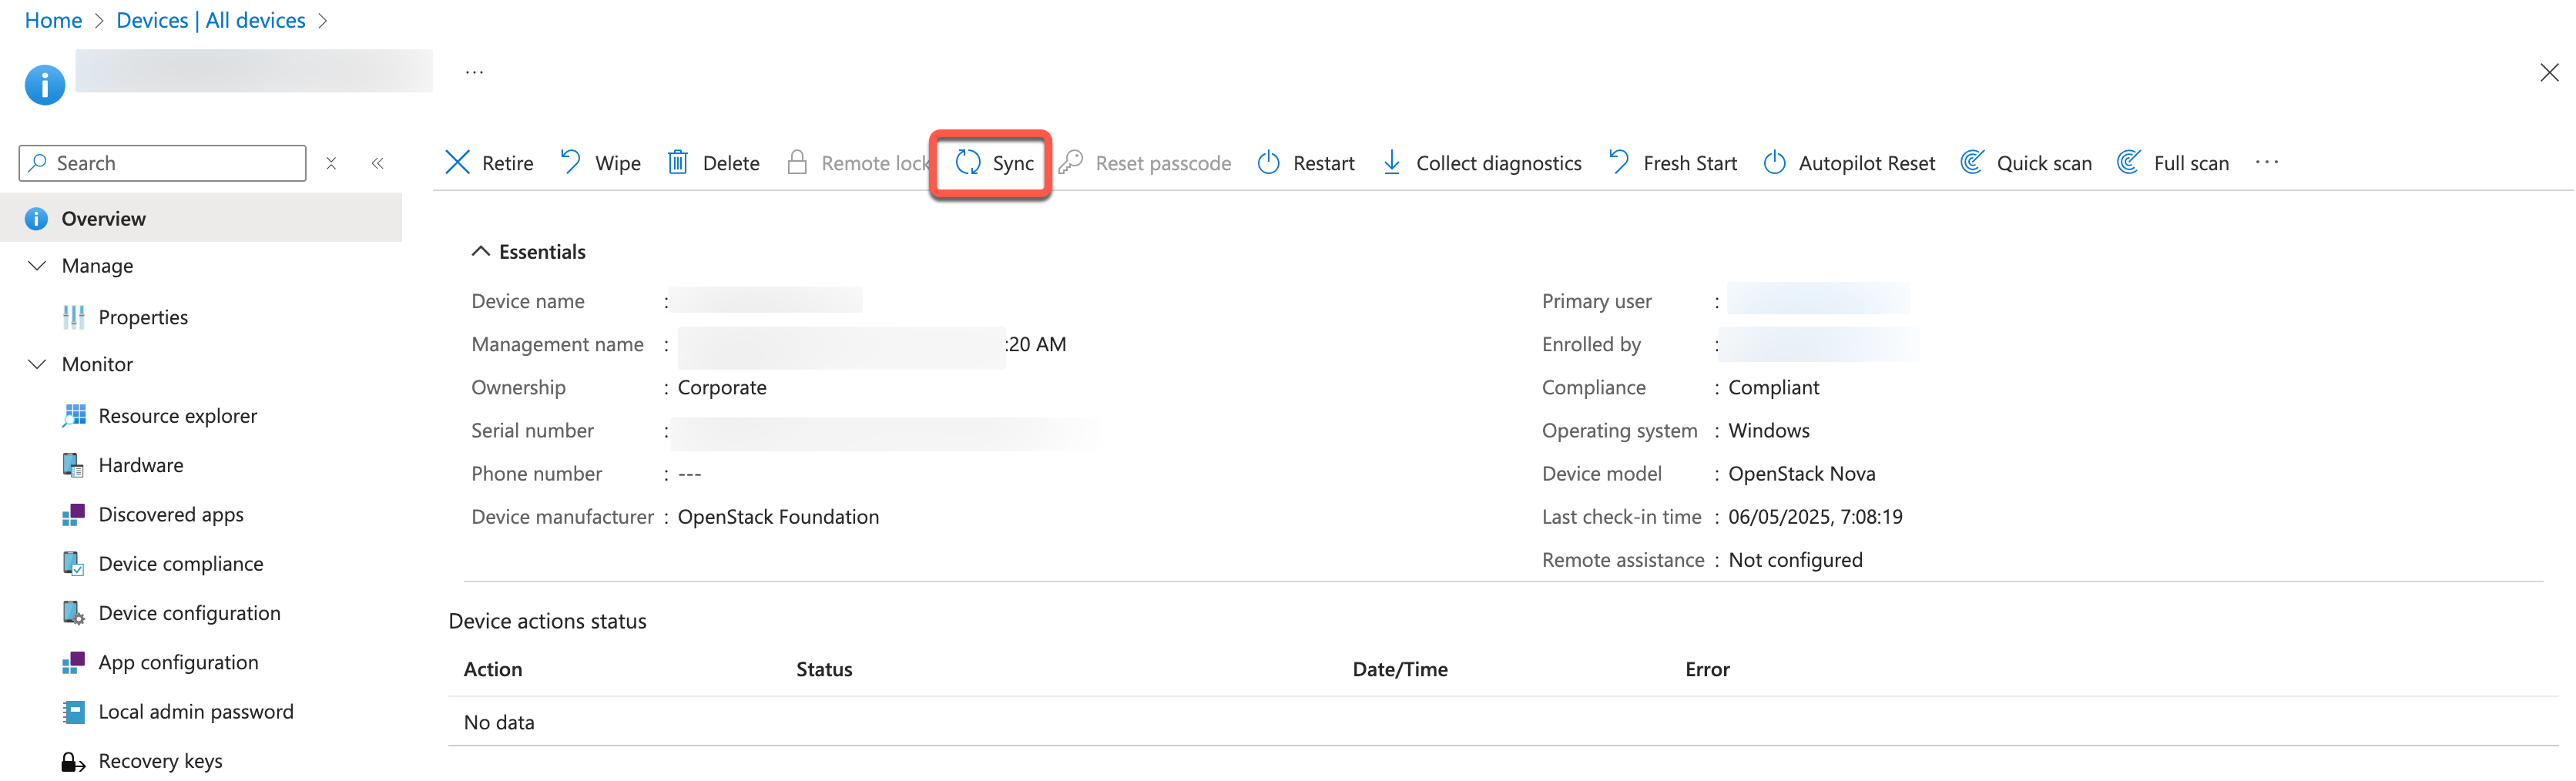Open more toolbar actions ellipsis
The height and width of the screenshot is (781, 2576).
(x=2267, y=163)
